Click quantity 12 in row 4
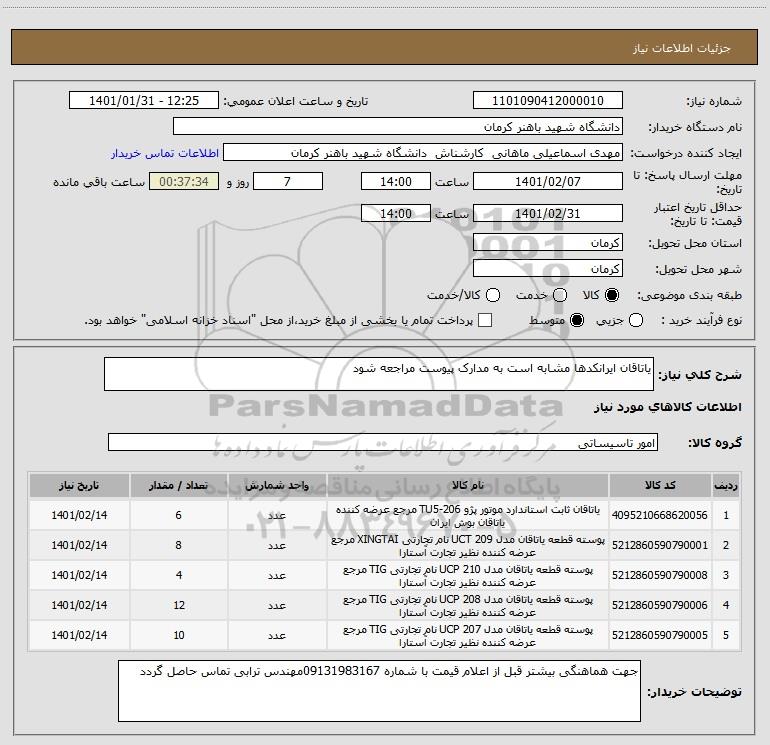 tap(179, 605)
